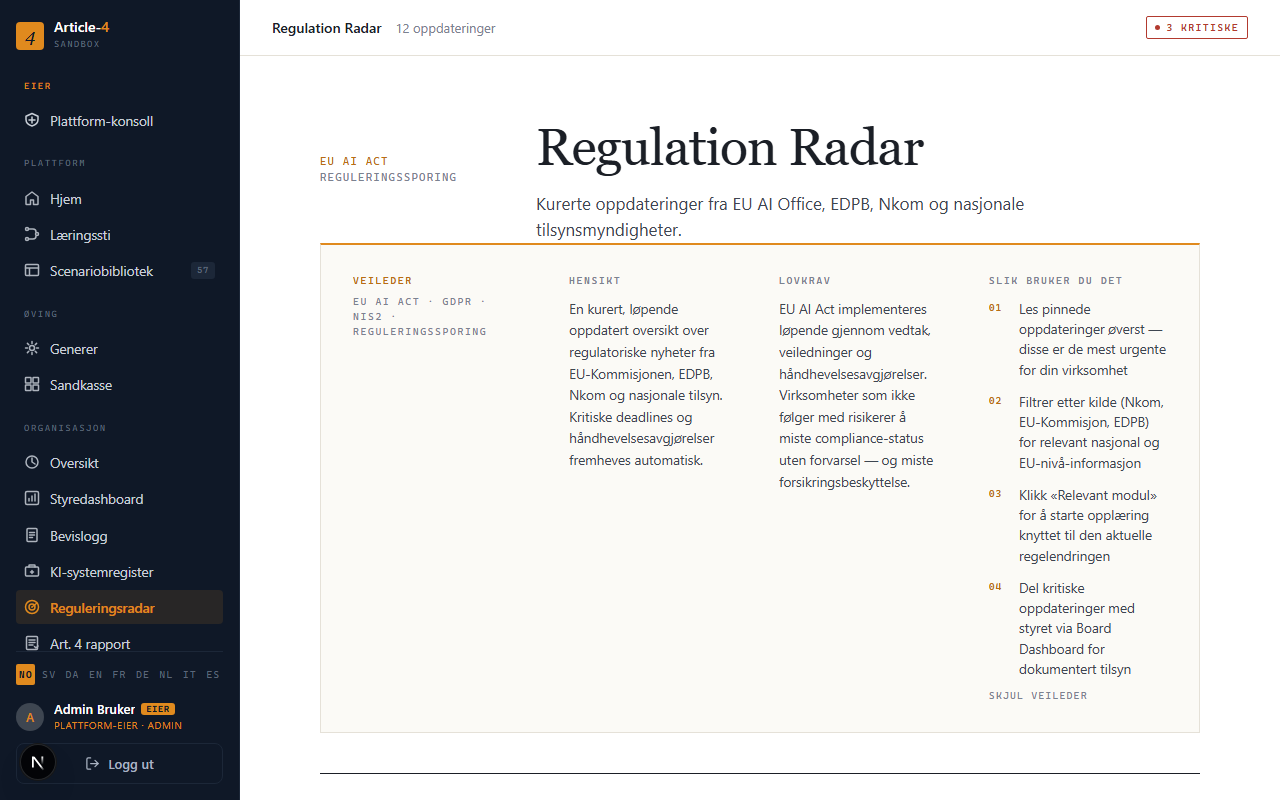Screen dimensions: 1280x800
Task: Click the Article-4 logo
Action: 30,36
